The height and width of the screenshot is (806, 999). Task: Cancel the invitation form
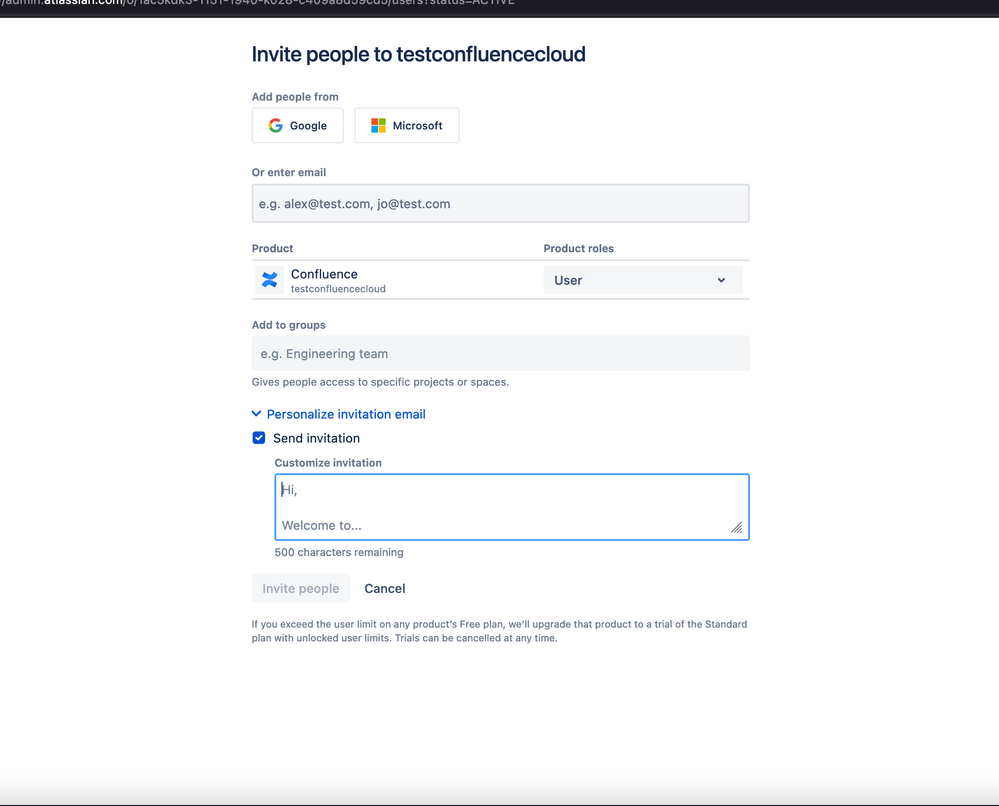(385, 588)
